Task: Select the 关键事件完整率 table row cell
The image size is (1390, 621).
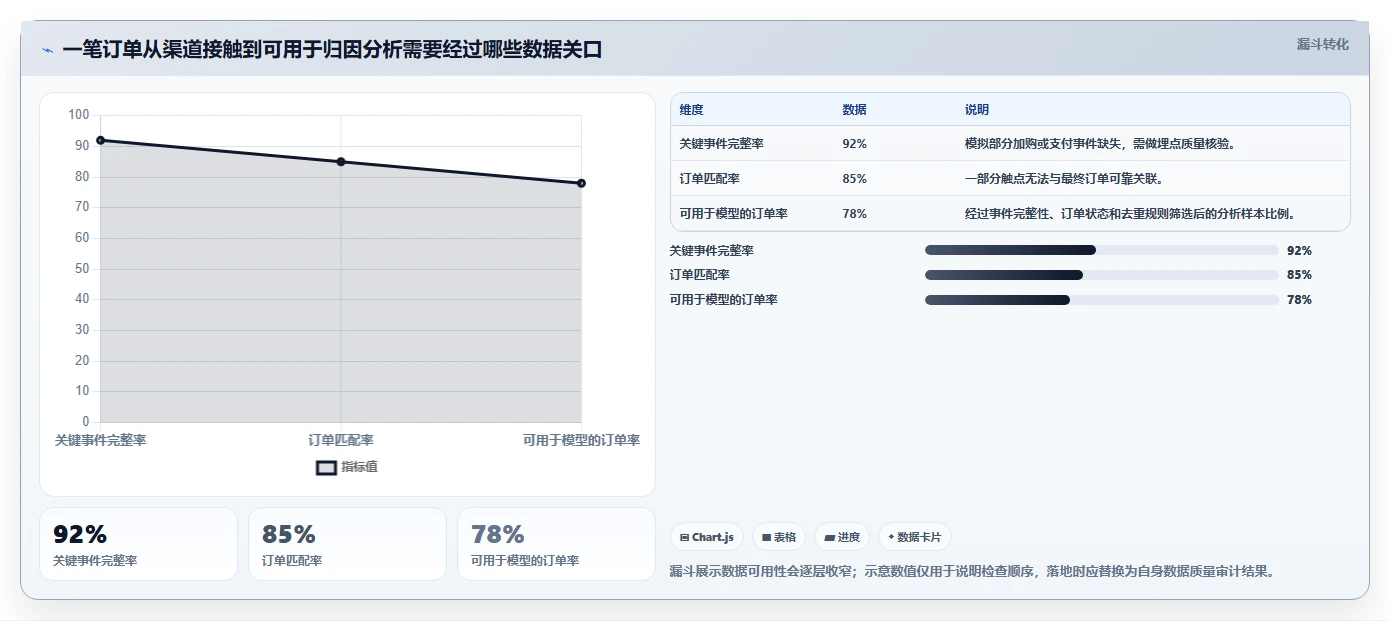Action: (x=721, y=144)
